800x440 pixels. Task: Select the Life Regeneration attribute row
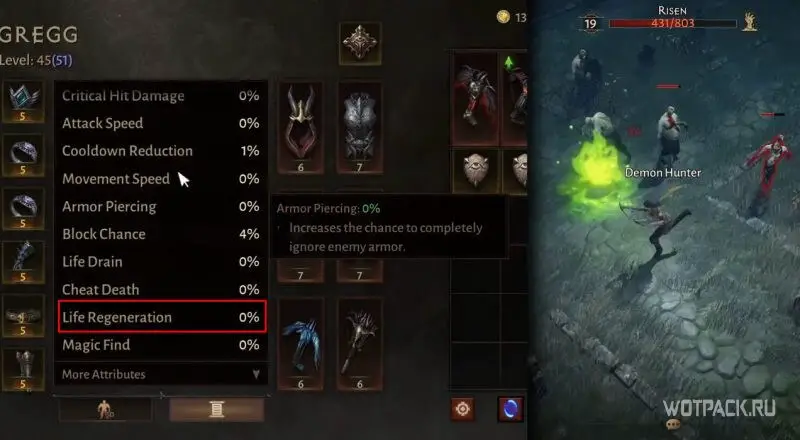click(x=162, y=317)
